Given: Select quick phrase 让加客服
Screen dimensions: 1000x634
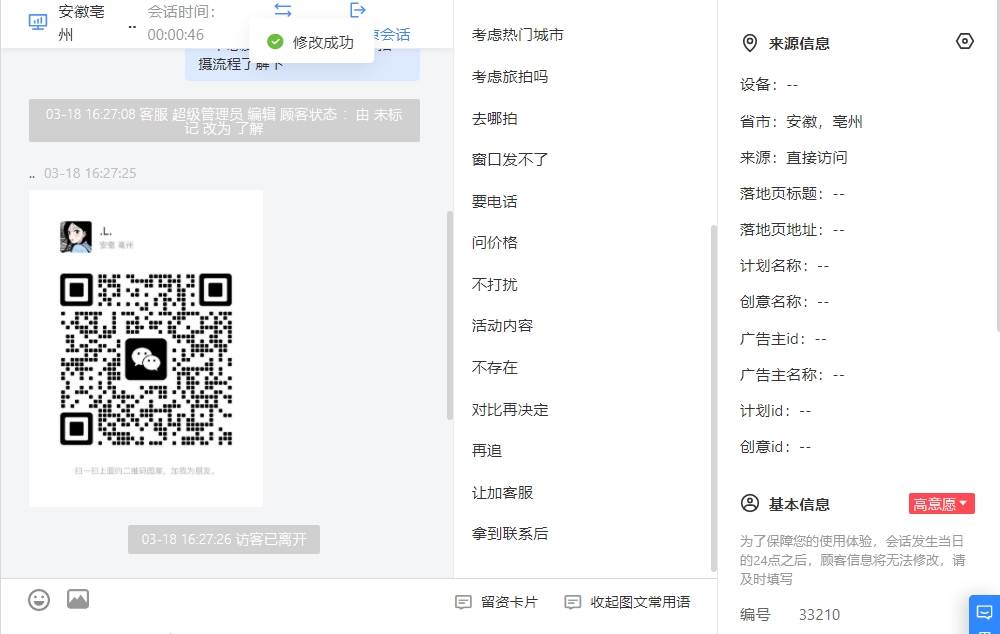Looking at the screenshot, I should pos(502,492).
